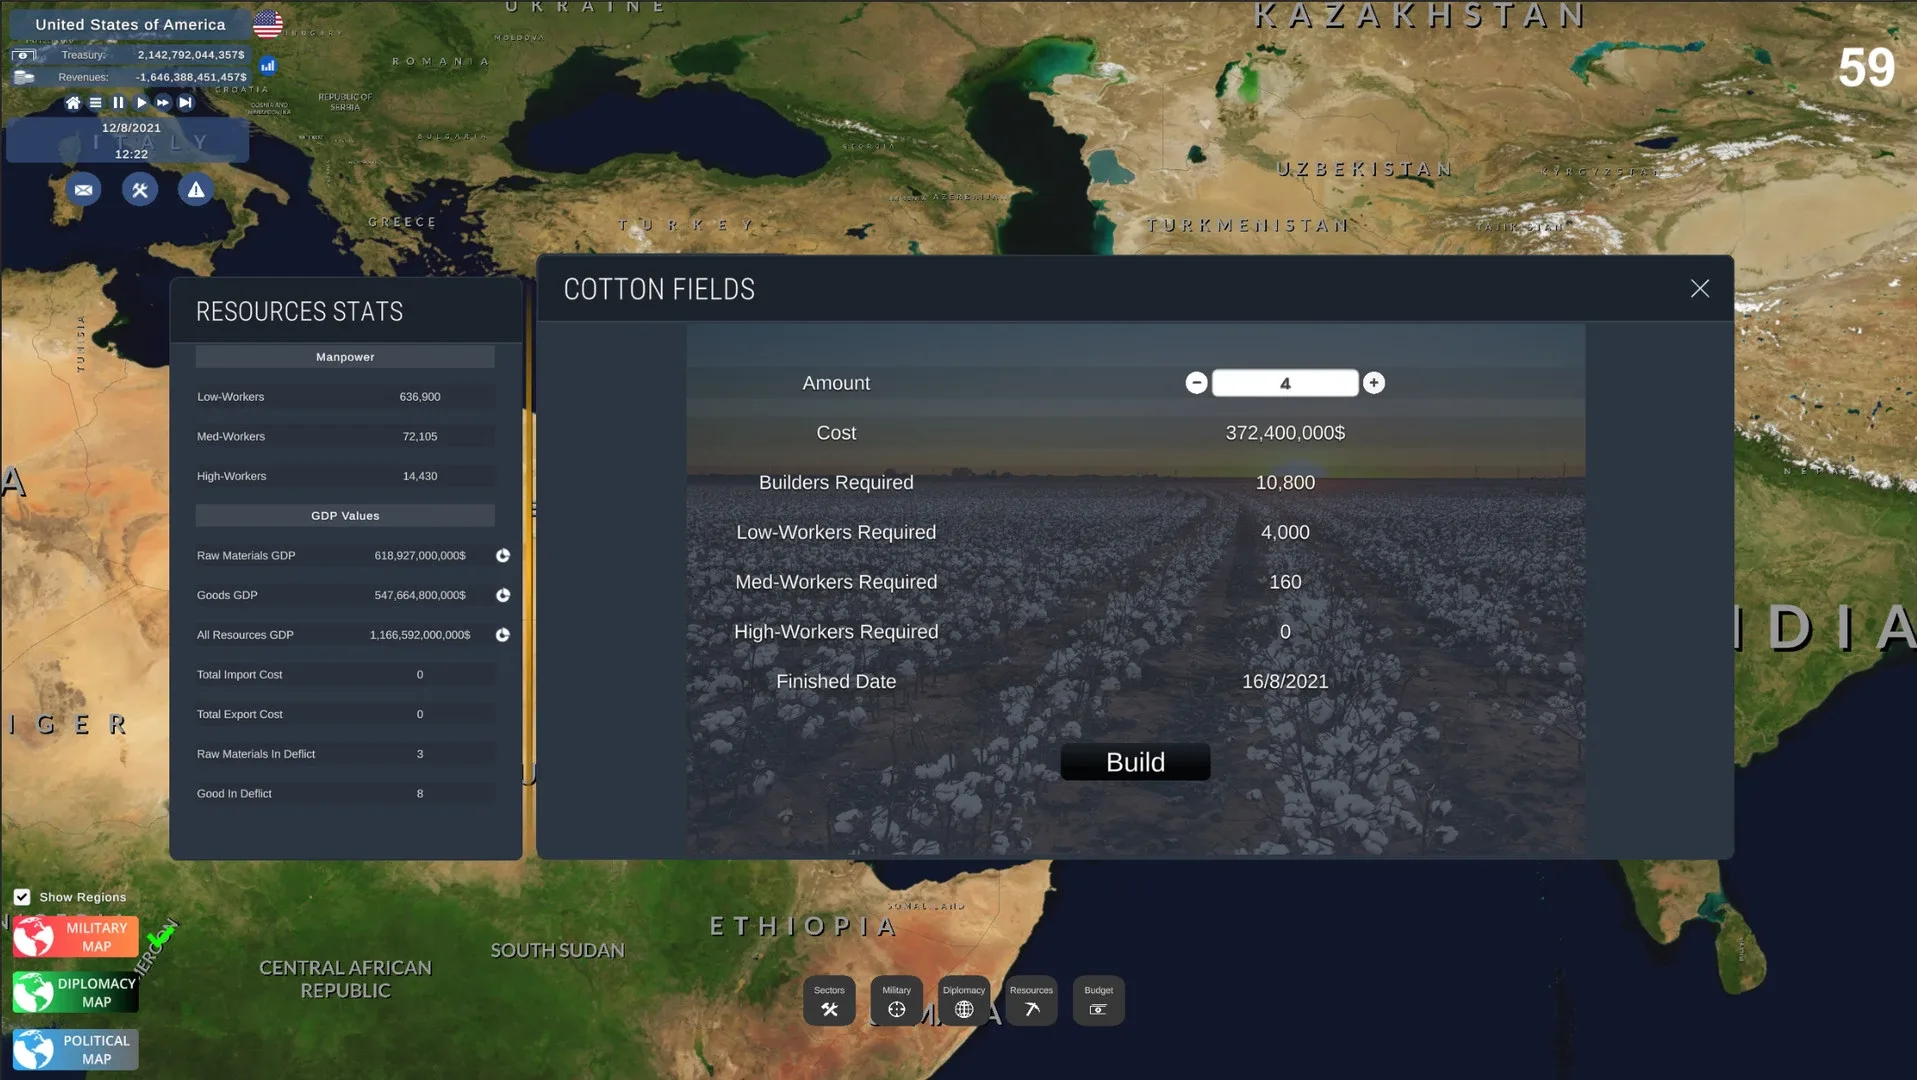
Task: Increase cotton fields amount with plus
Action: tap(1374, 383)
